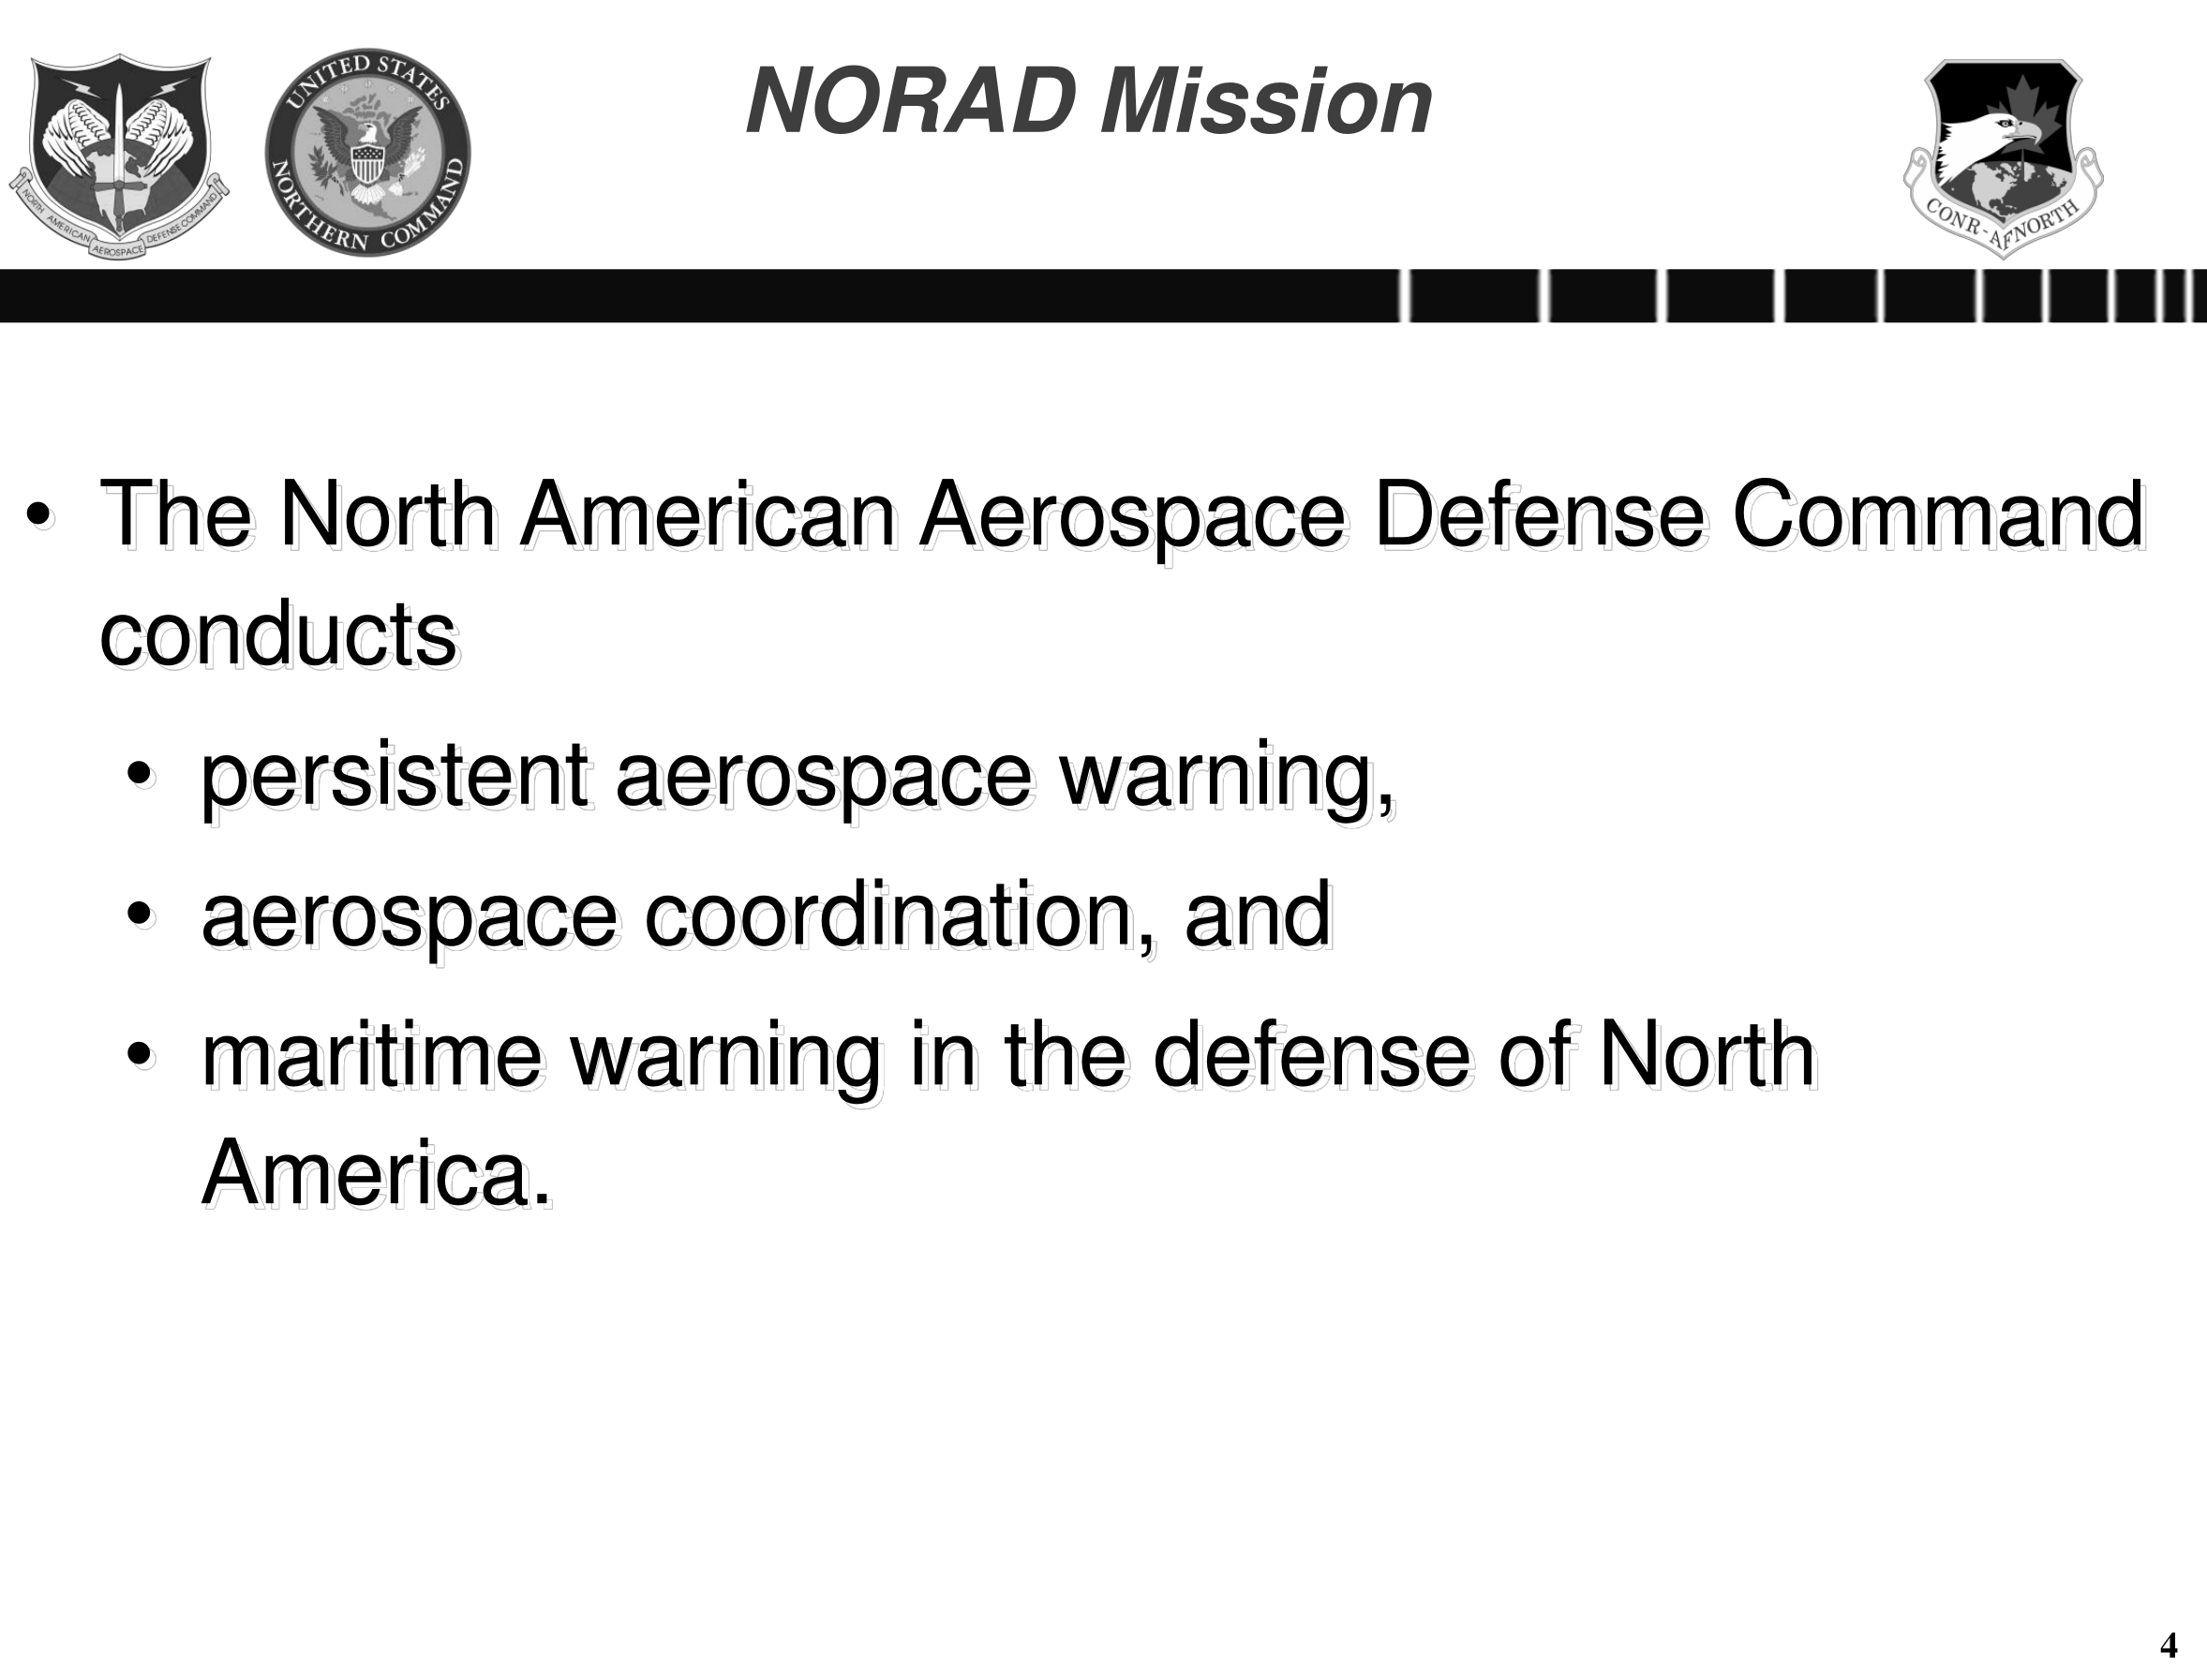Click the first-level bullet before 'The North American'

39,516
